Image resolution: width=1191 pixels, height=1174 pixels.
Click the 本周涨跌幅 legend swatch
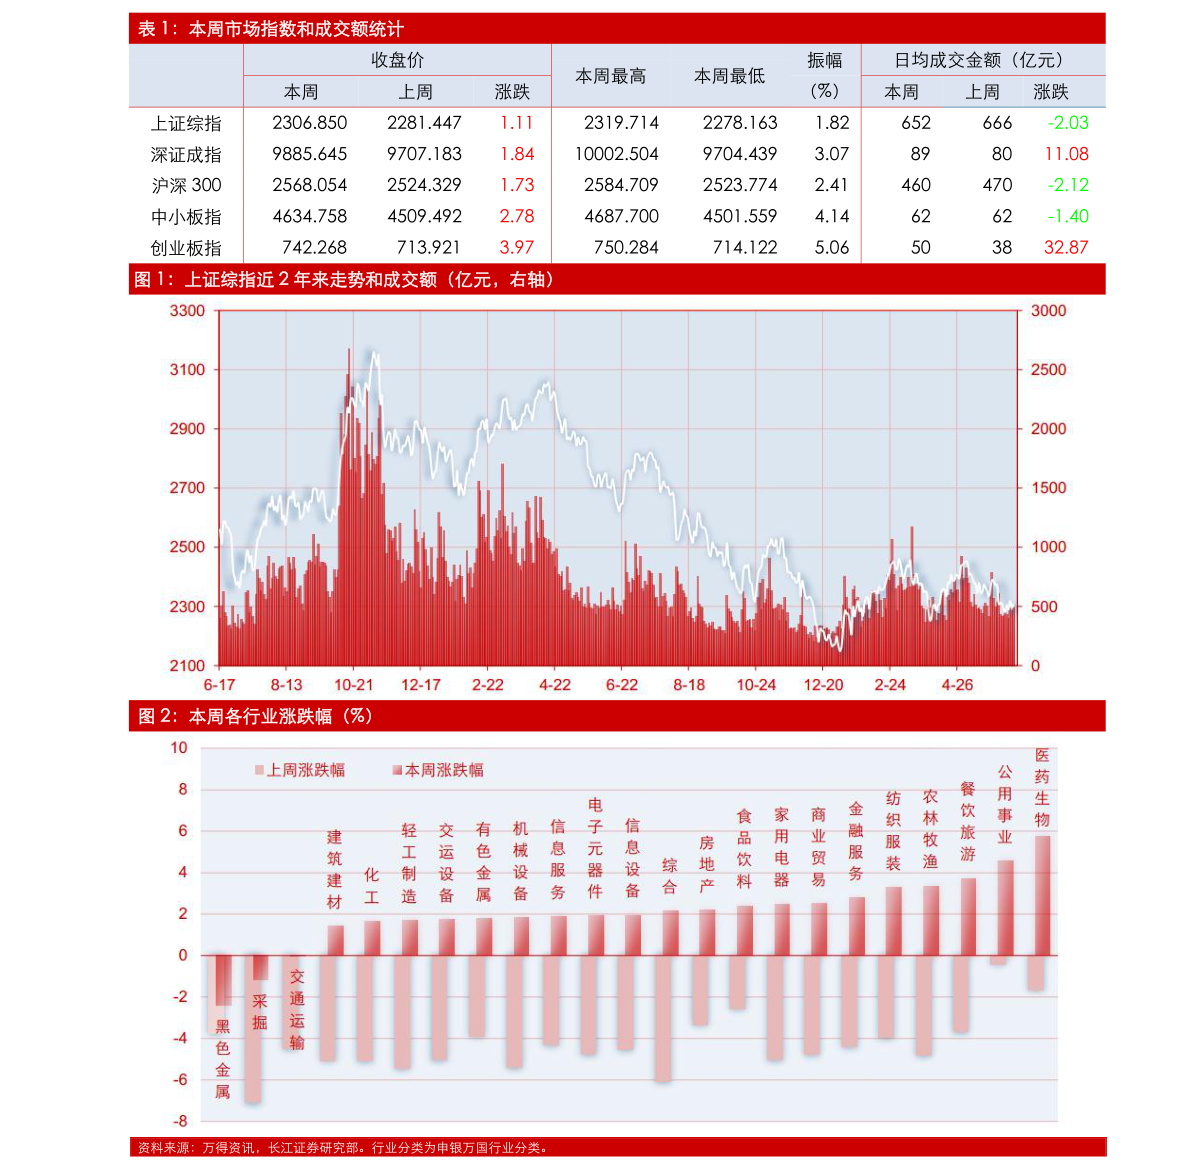pyautogui.click(x=397, y=770)
